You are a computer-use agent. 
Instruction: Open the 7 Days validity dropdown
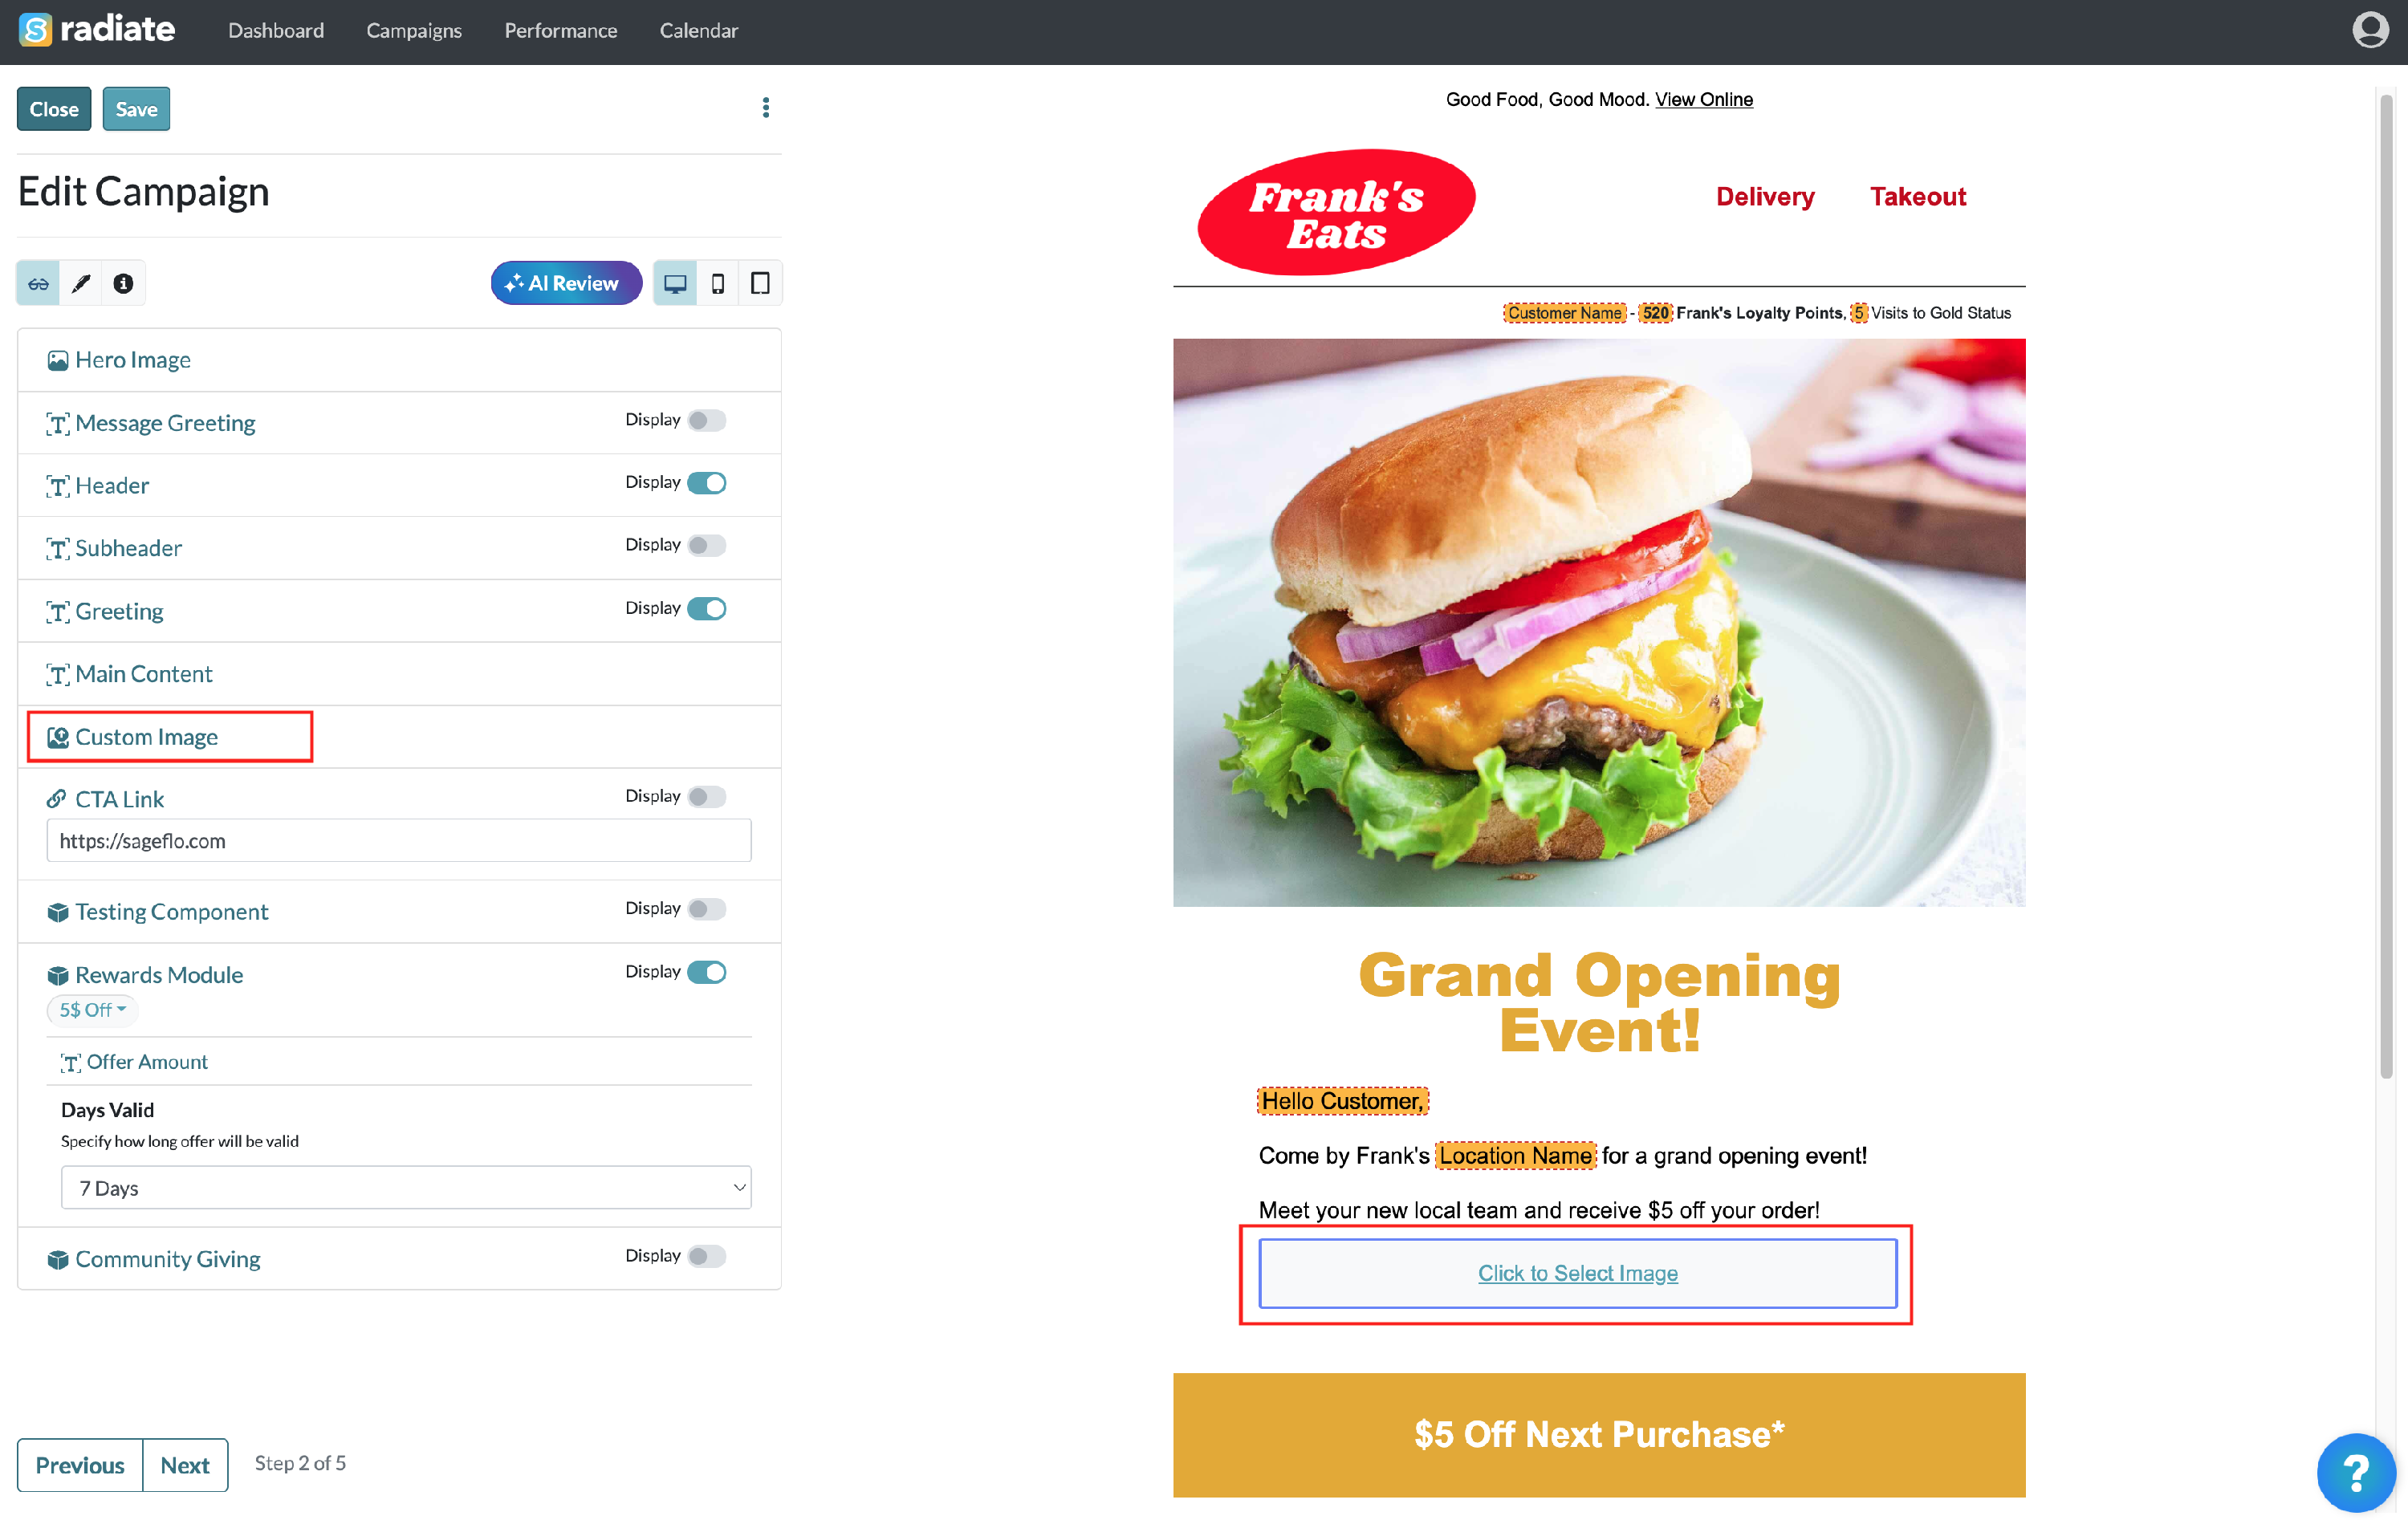(406, 1187)
